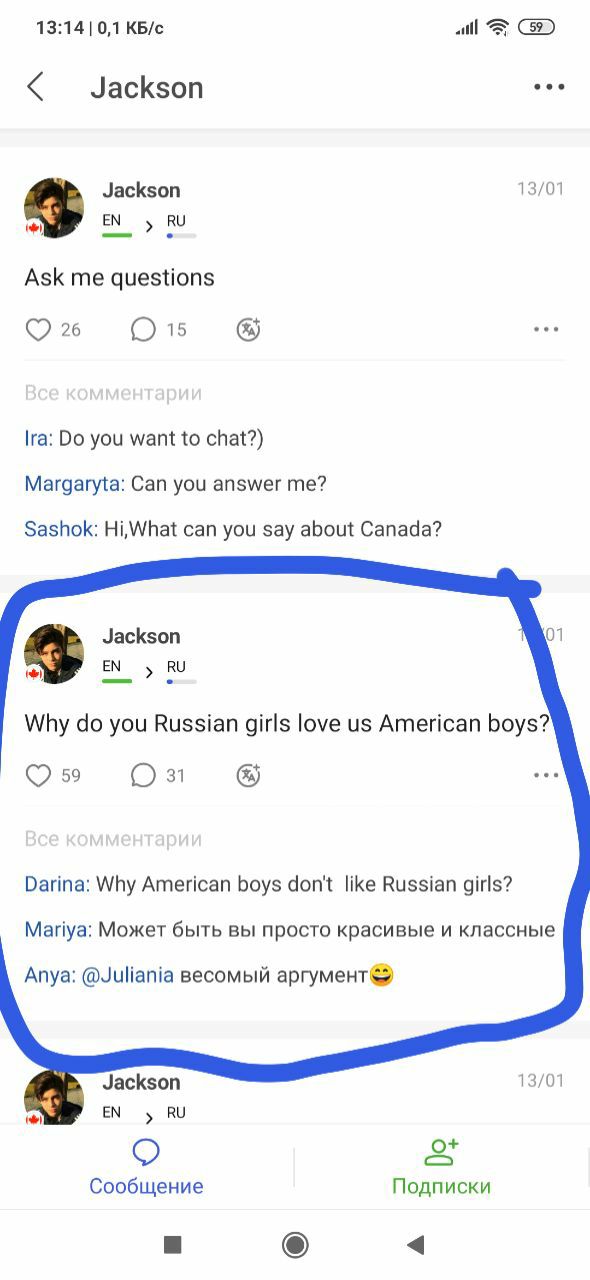Open the three-dot menu in header

coord(549,87)
